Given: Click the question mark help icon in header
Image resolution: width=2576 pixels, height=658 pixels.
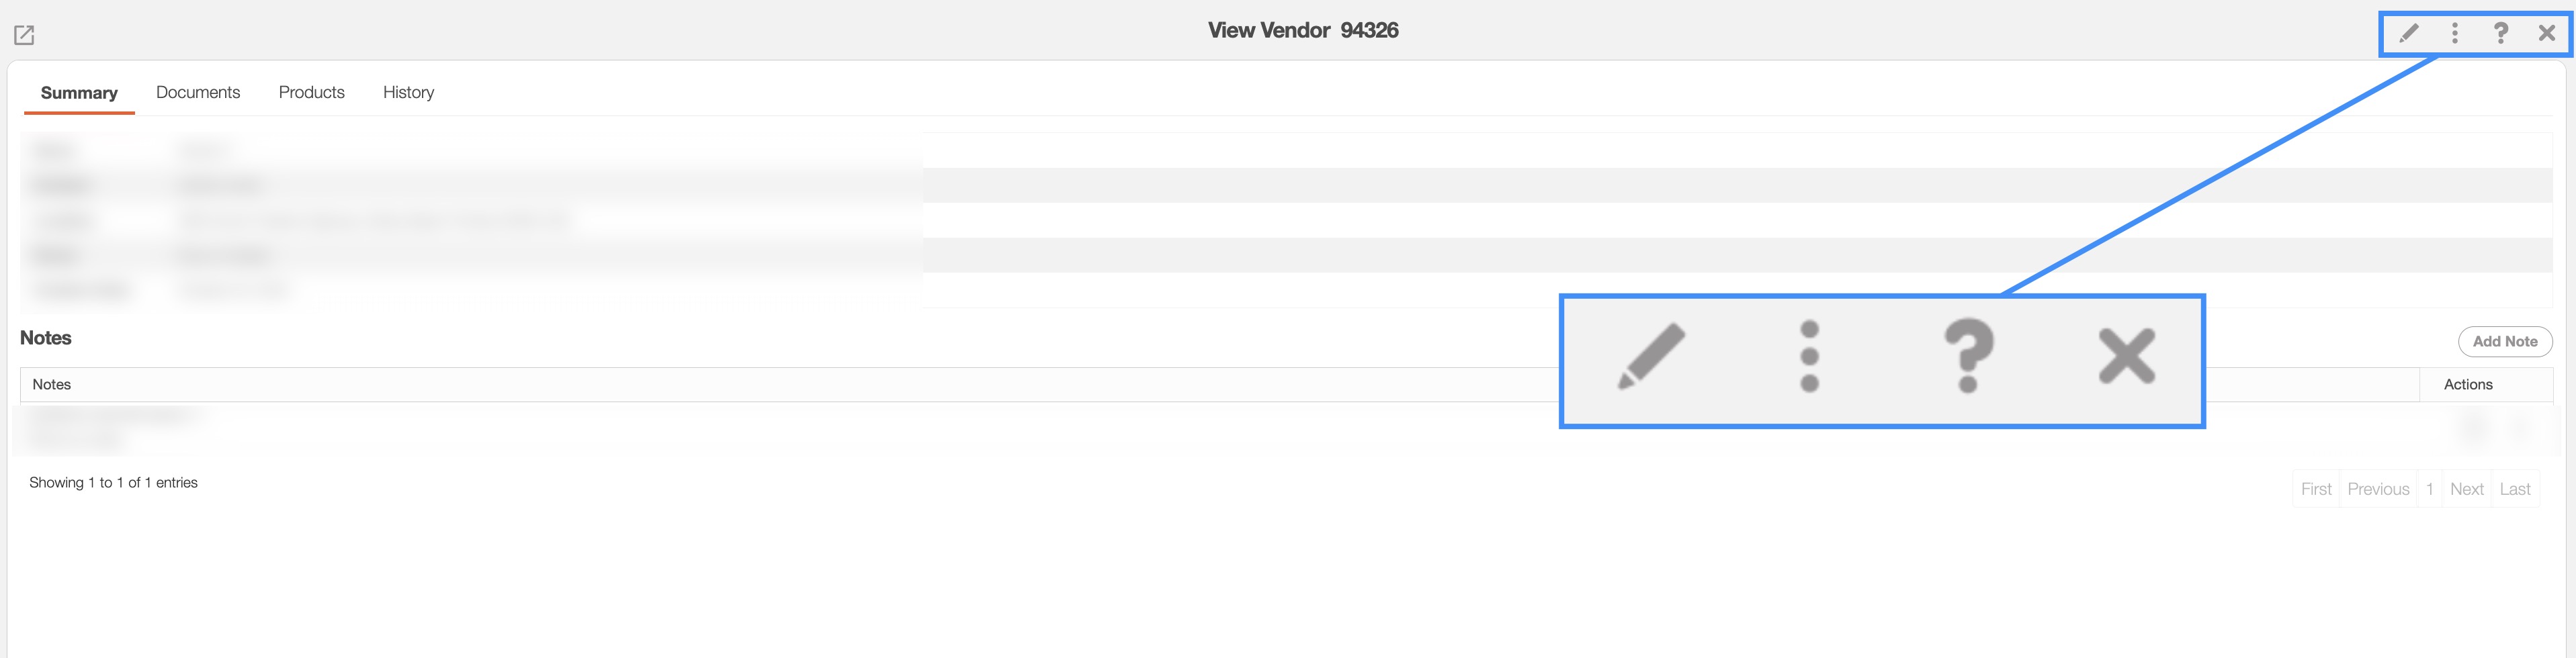Looking at the screenshot, I should pos(2501,33).
